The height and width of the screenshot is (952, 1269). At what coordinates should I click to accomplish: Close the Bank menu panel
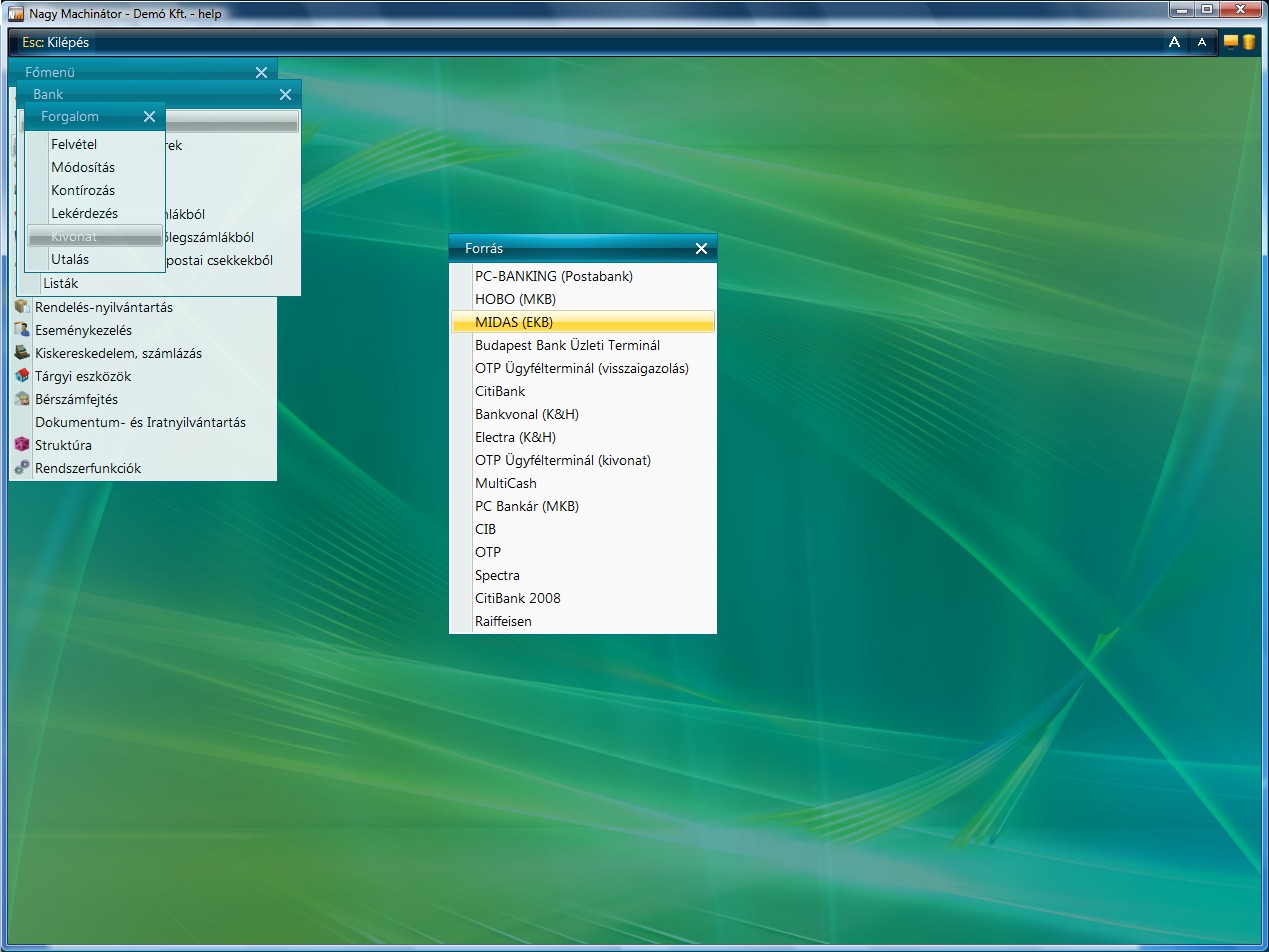[x=285, y=95]
